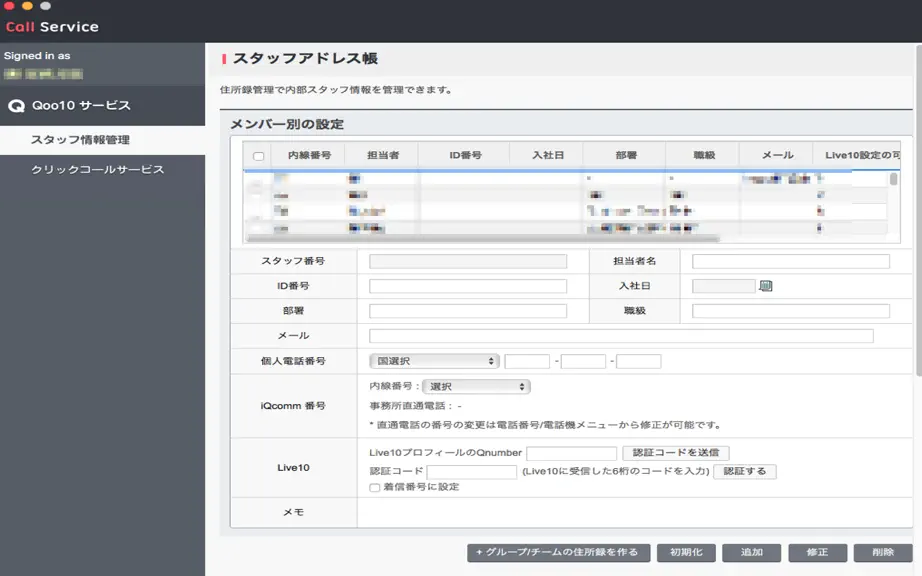The width and height of the screenshot is (922, 576).
Task: Click the メール column header
Action: click(778, 155)
